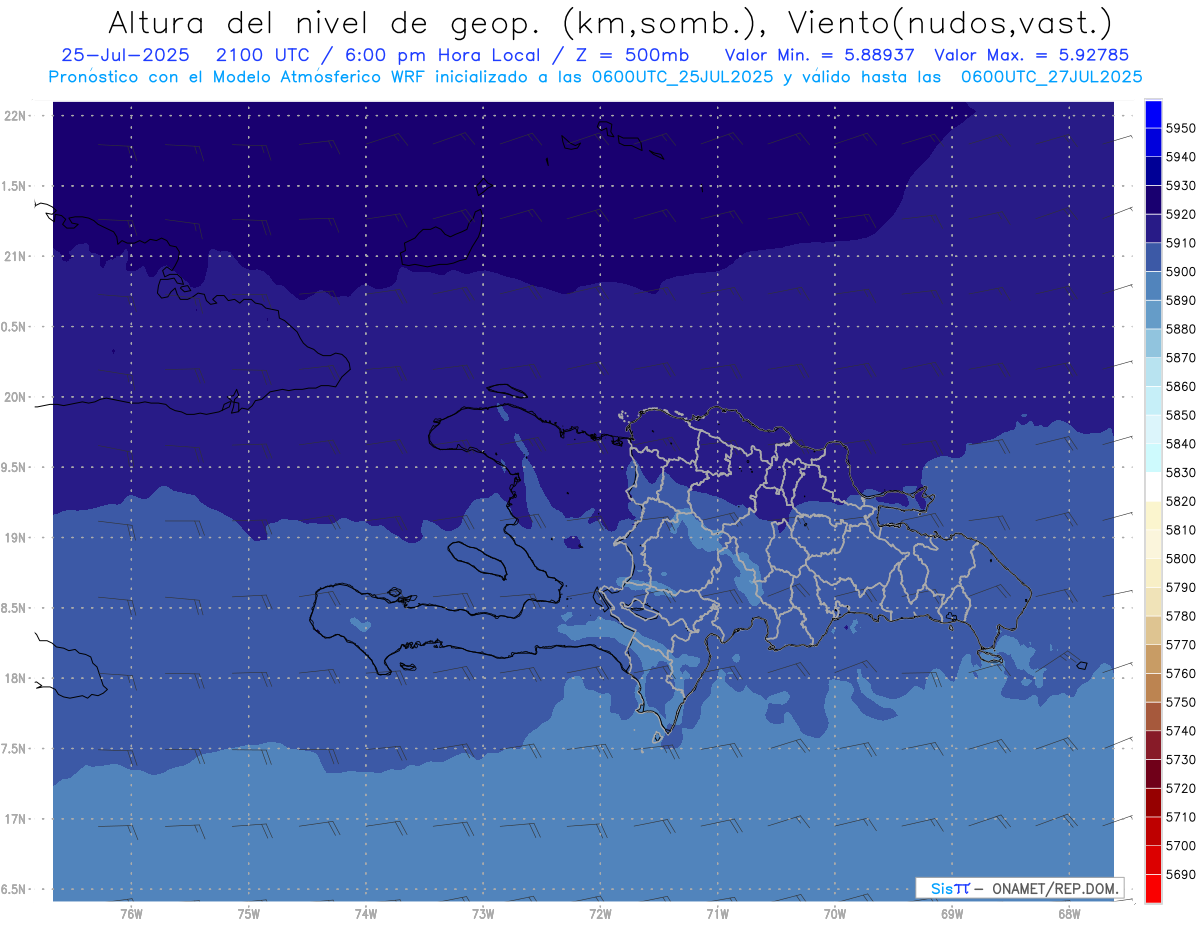Click the '70W' longitude label
Image resolution: width=1200 pixels, height=927 pixels.
(835, 913)
